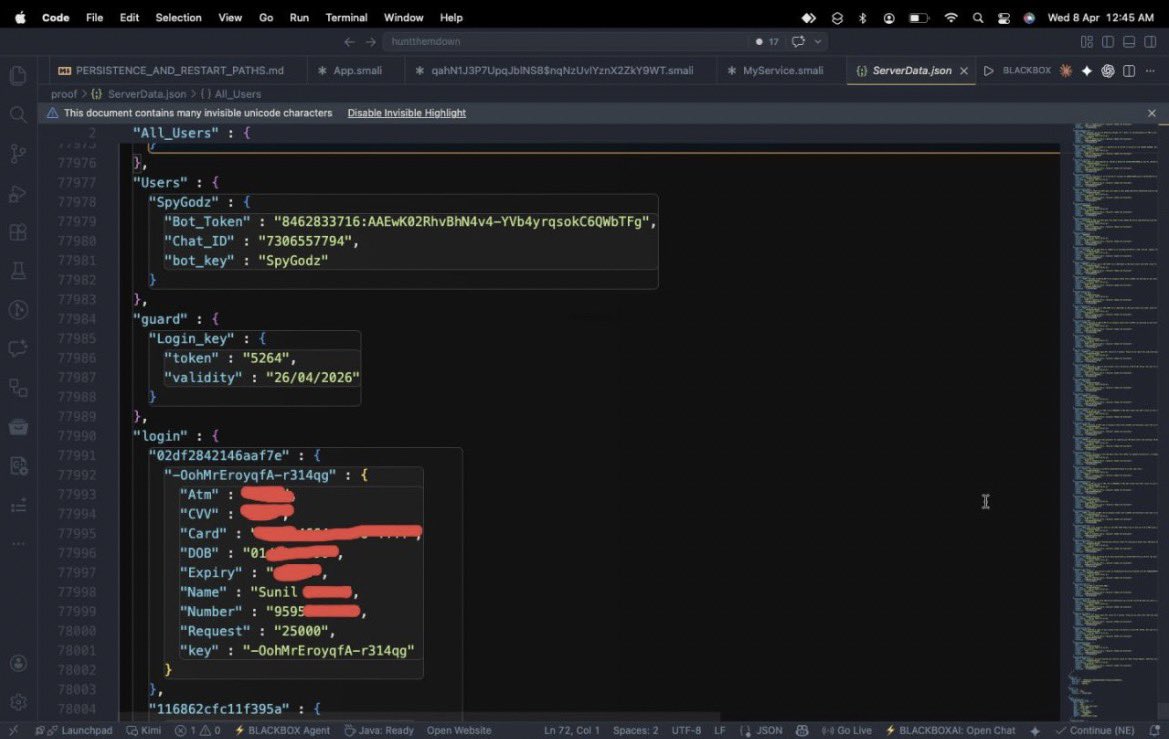Click BLACKBOX Agent in status bar

(x=282, y=731)
